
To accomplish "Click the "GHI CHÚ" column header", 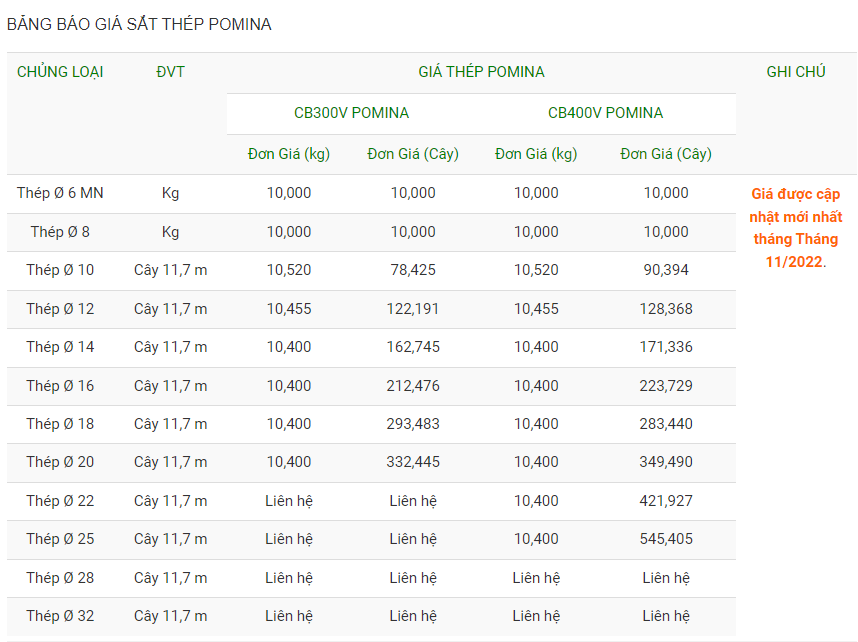I will click(x=796, y=72).
